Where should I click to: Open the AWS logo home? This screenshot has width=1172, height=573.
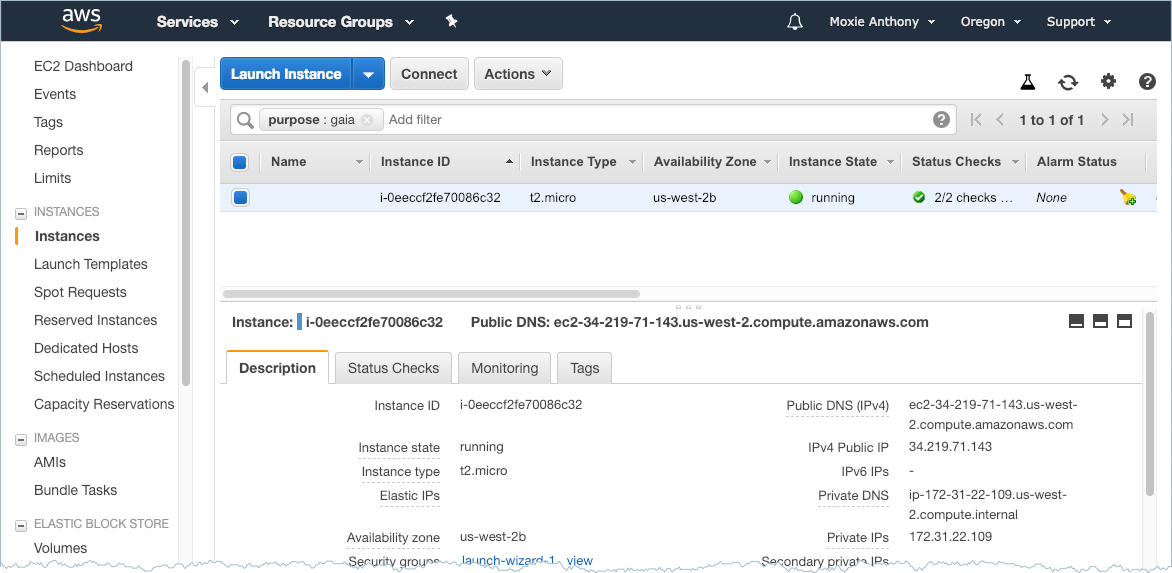coord(80,21)
